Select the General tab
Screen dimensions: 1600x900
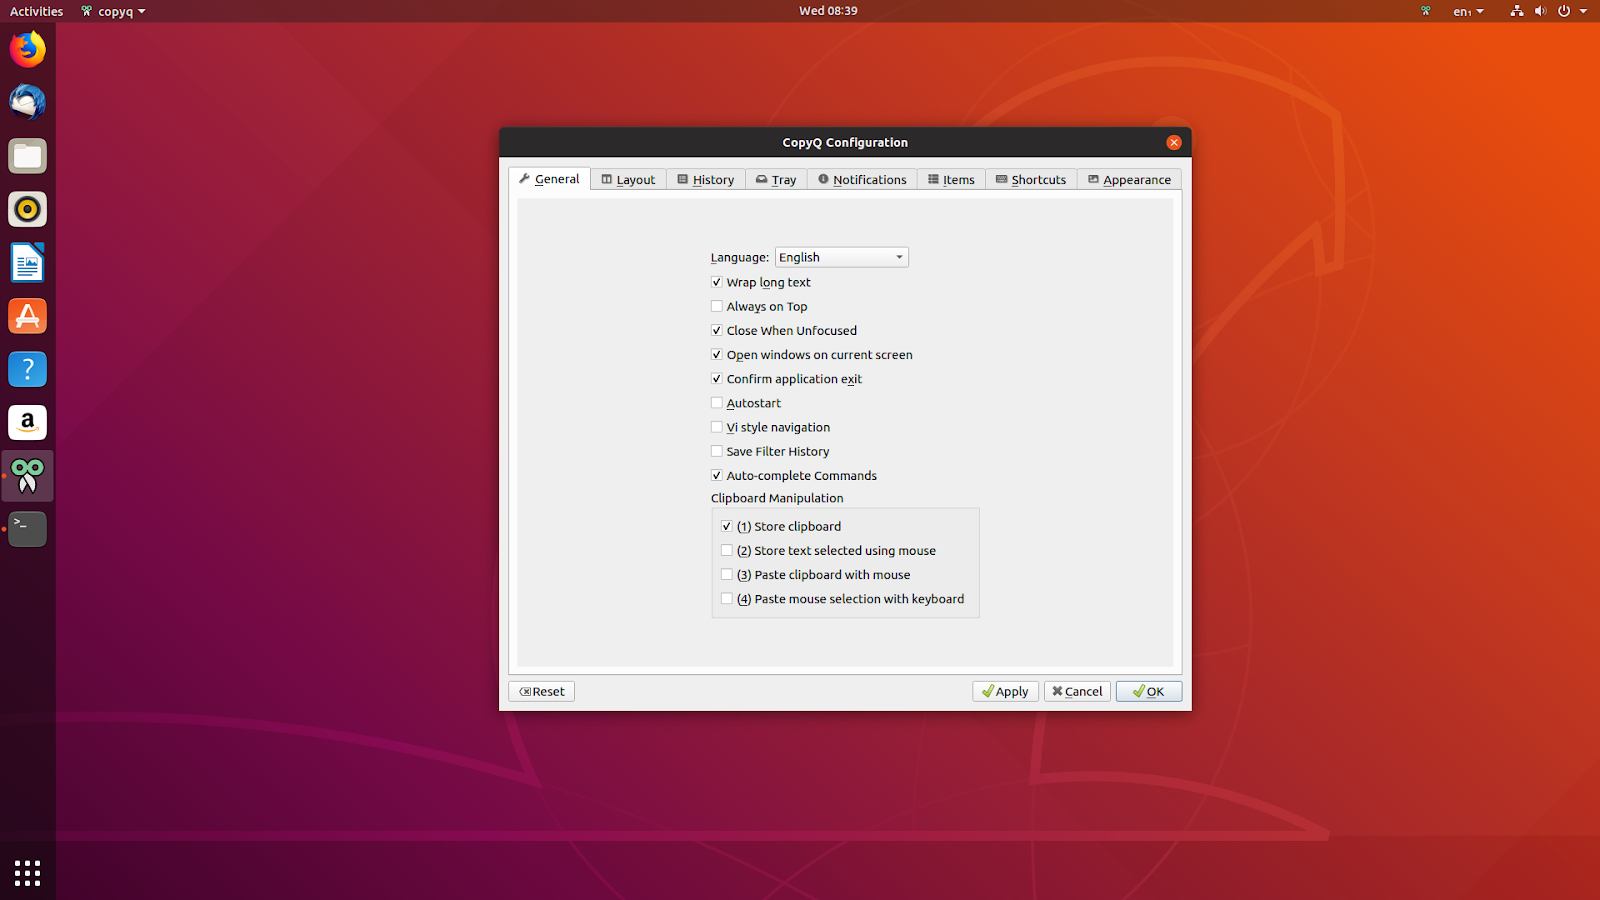[x=549, y=179]
